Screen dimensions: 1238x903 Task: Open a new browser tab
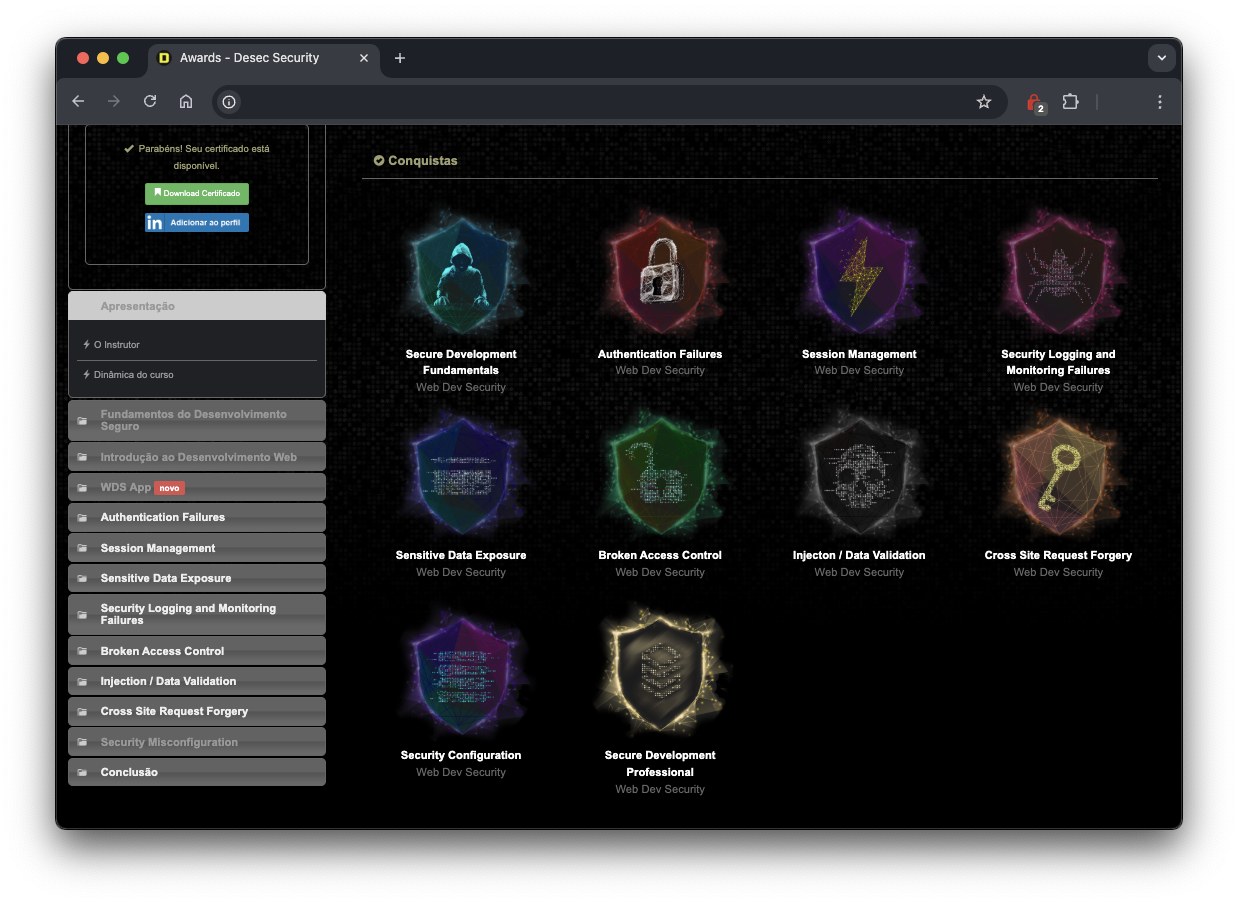point(400,58)
